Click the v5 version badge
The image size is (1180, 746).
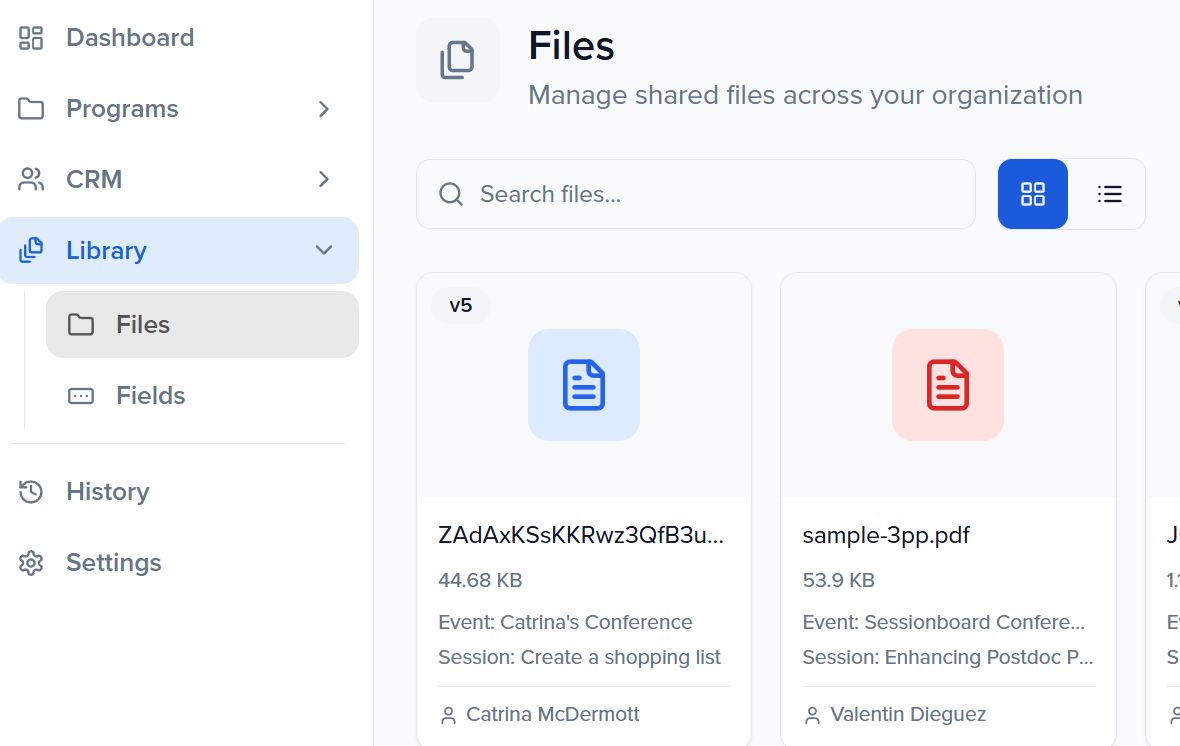[460, 306]
